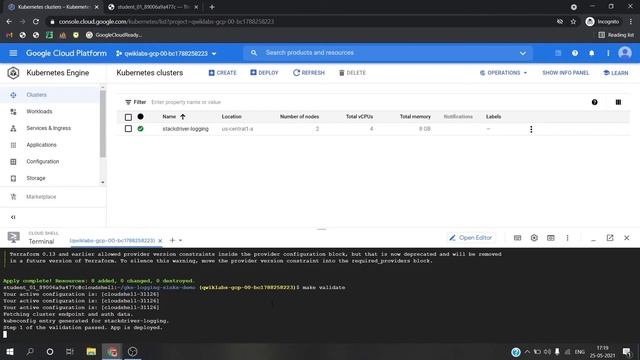The width and height of the screenshot is (640, 360).
Task: Click the DELETE button
Action: point(352,73)
